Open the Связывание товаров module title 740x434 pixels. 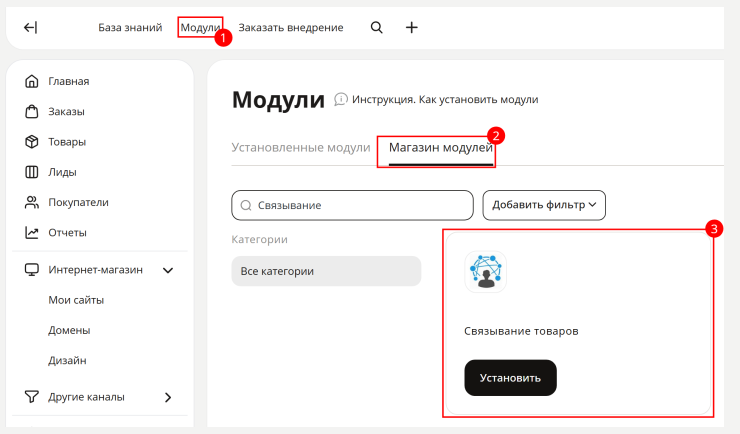click(521, 331)
